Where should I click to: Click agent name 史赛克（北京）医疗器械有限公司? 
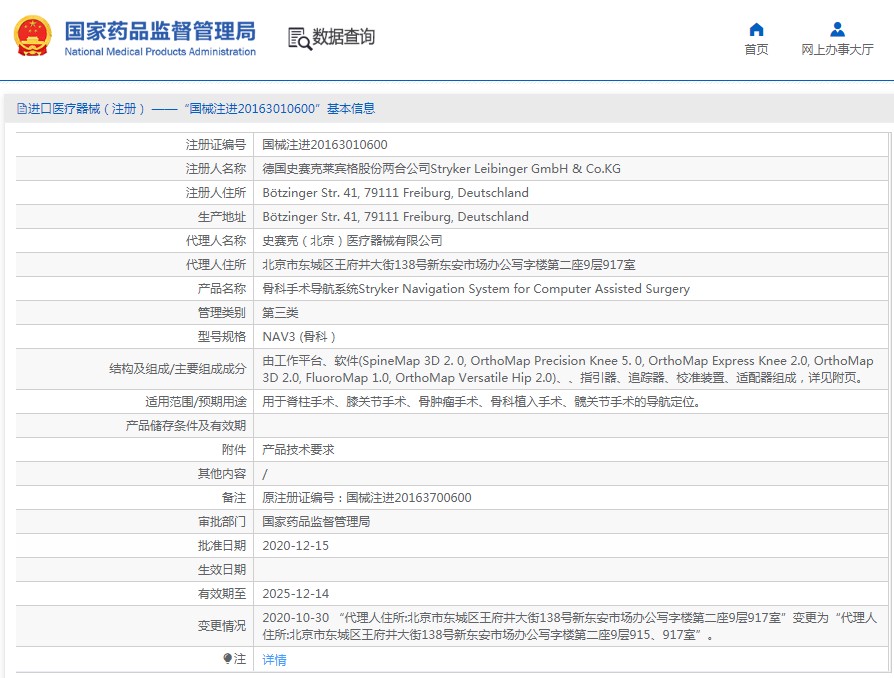(352, 241)
